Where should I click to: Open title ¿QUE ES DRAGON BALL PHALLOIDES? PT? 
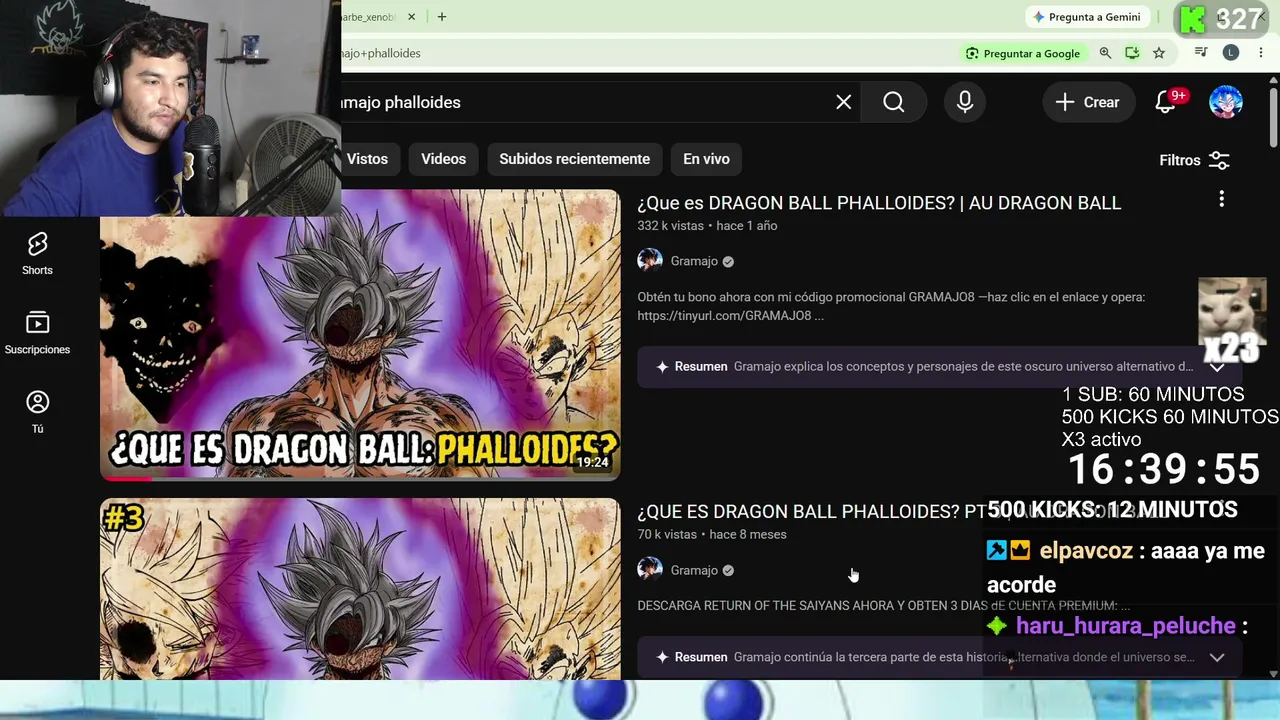(810, 511)
